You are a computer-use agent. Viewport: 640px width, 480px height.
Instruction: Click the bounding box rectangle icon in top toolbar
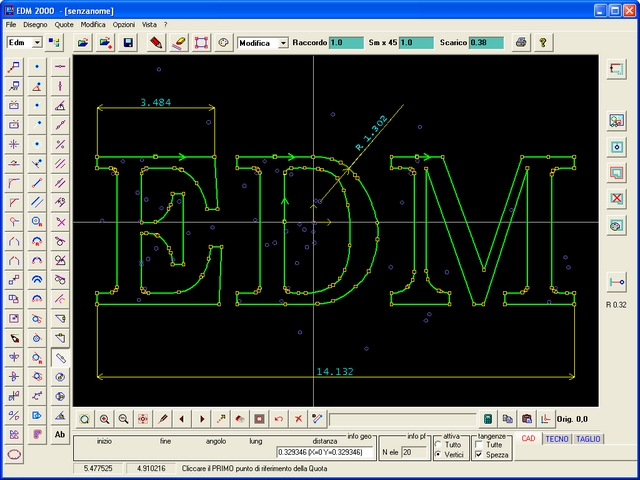pyautogui.click(x=201, y=42)
